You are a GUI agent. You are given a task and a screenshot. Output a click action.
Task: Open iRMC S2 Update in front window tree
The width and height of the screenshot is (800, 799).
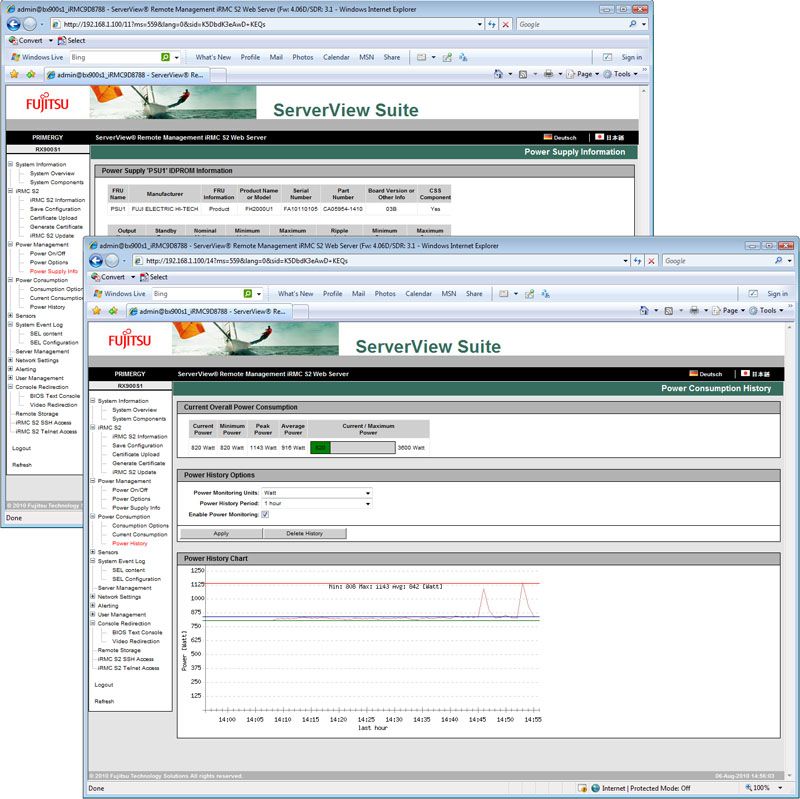[x=134, y=472]
